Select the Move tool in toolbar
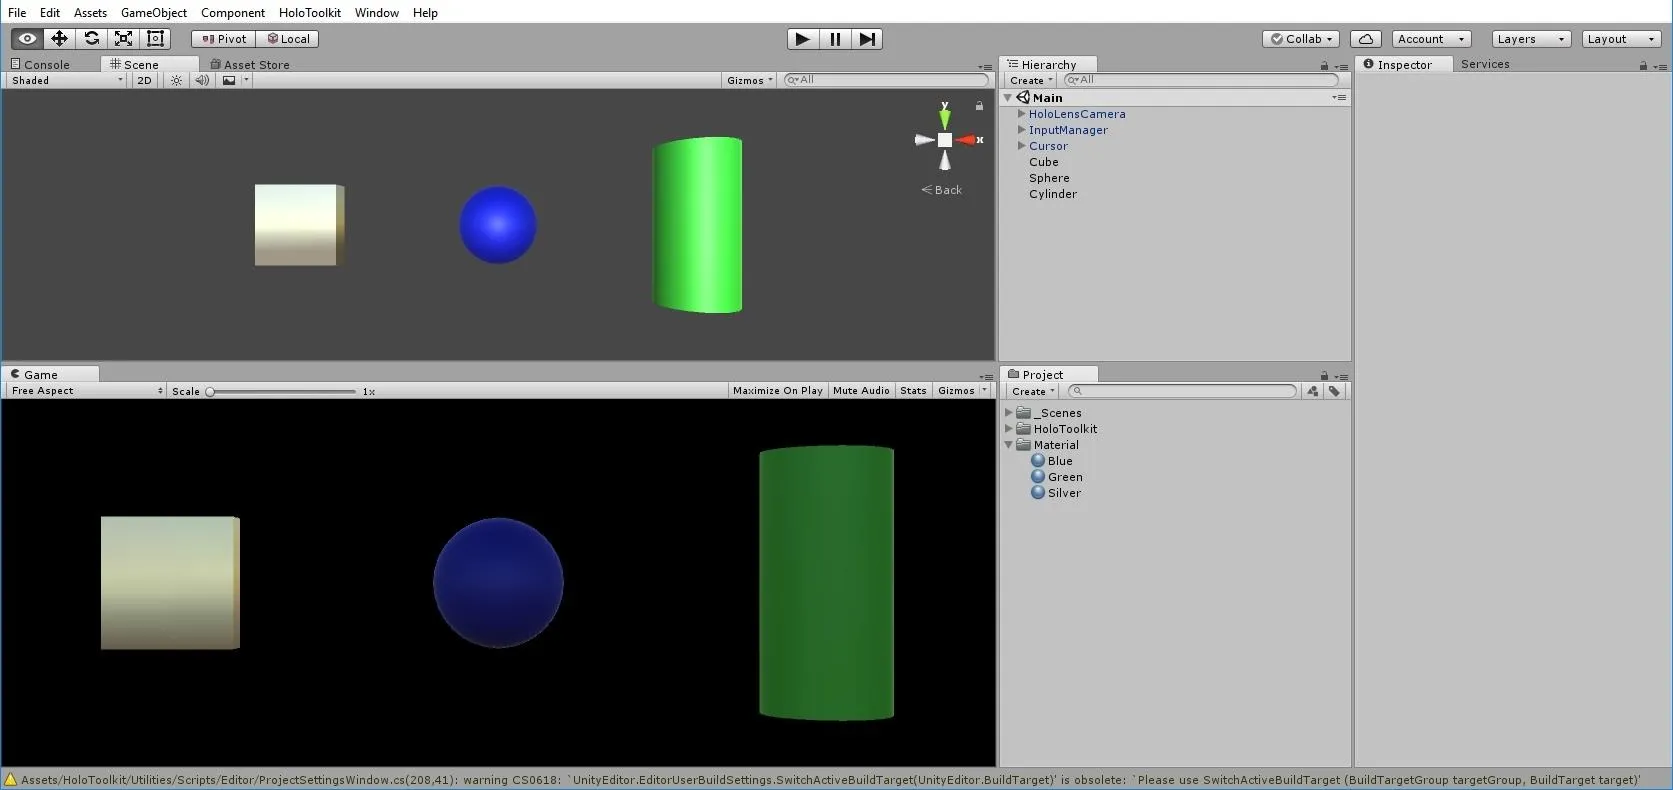1673x790 pixels. [x=59, y=38]
